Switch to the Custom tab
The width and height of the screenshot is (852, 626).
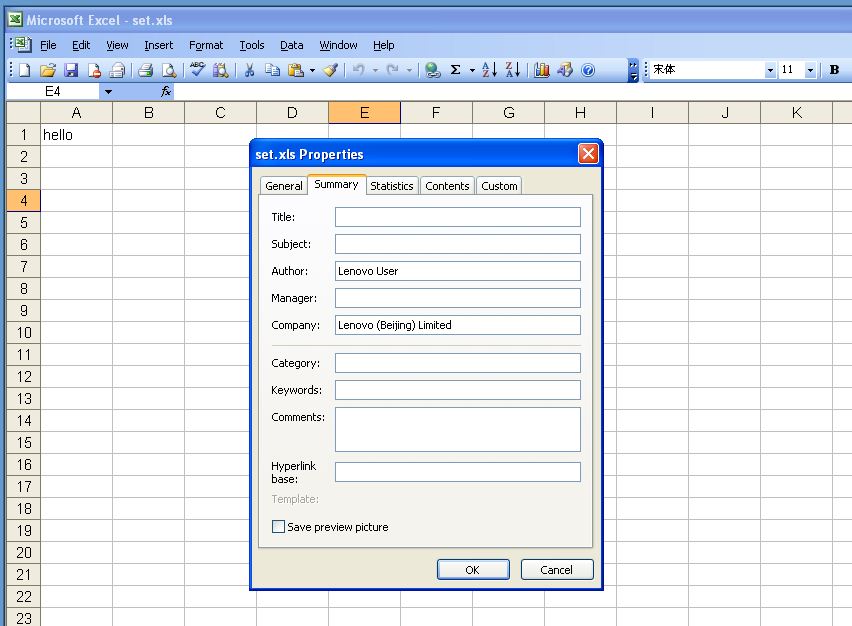tap(499, 186)
